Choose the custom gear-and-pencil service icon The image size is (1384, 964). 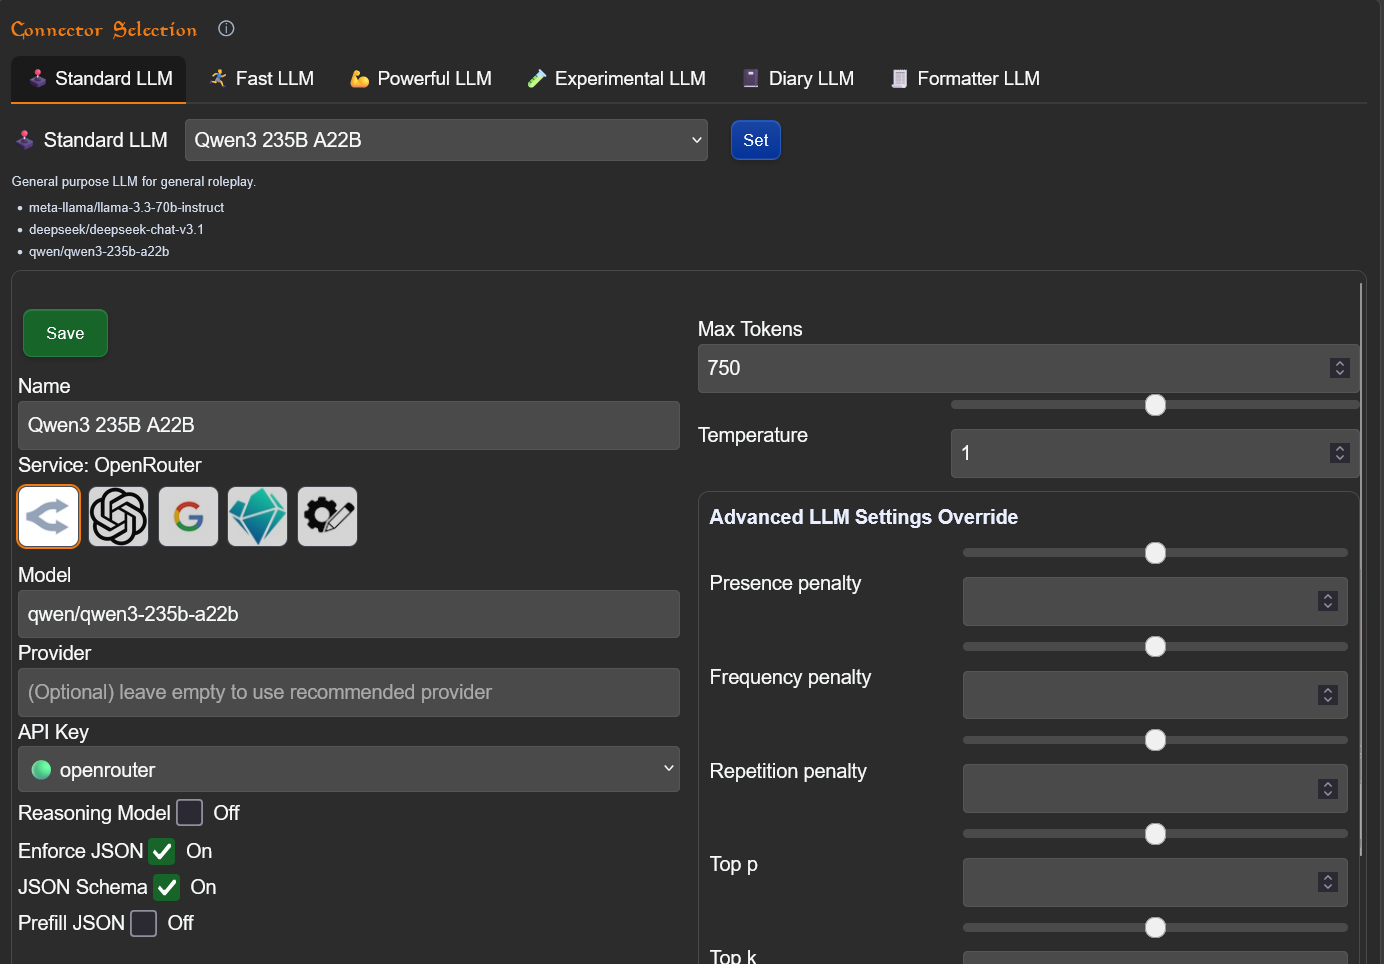[x=327, y=517]
